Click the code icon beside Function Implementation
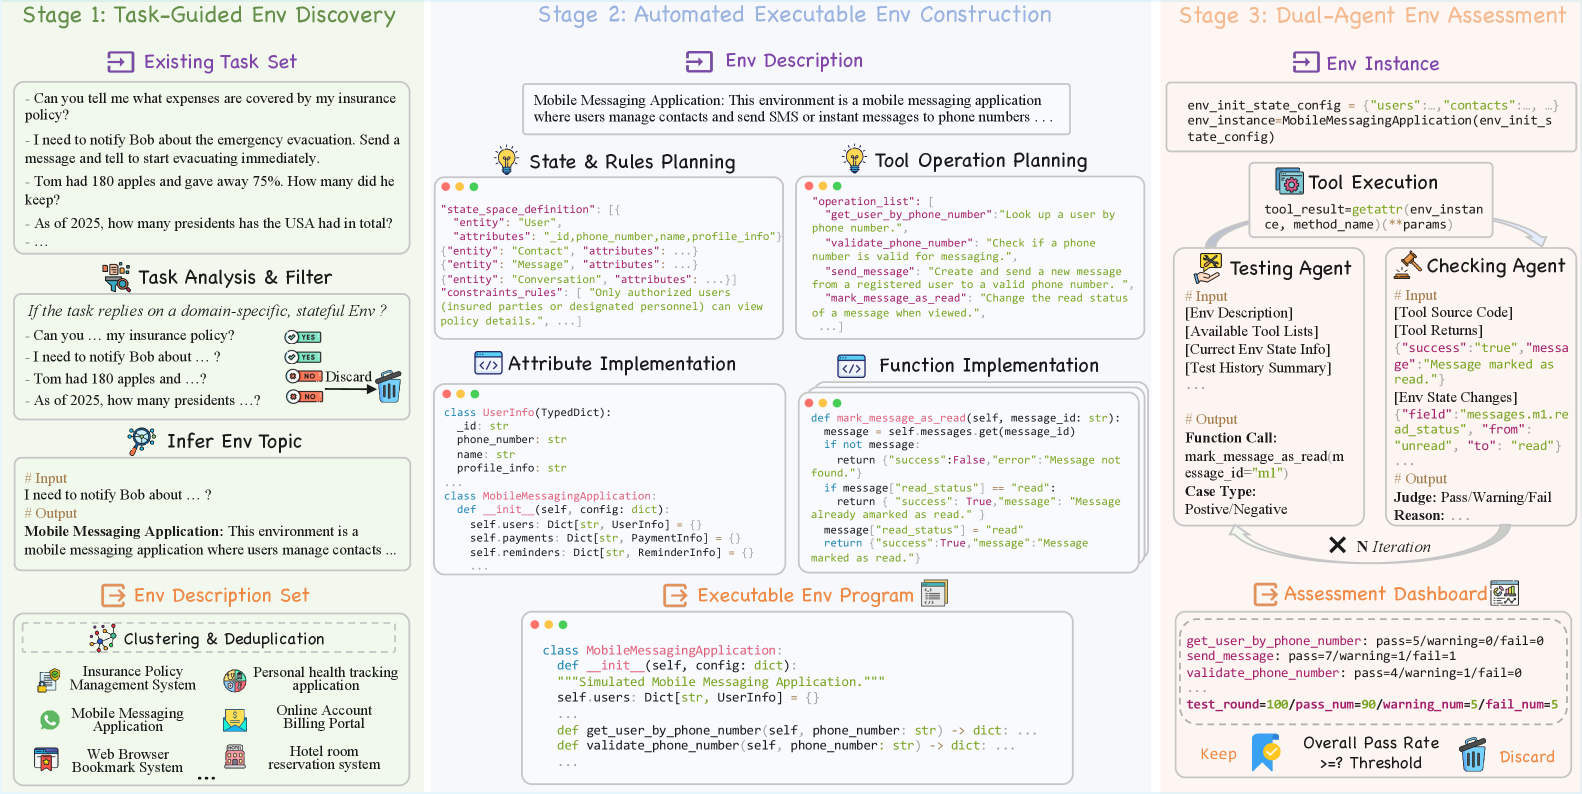Screen dimensions: 1582x794 tap(851, 366)
